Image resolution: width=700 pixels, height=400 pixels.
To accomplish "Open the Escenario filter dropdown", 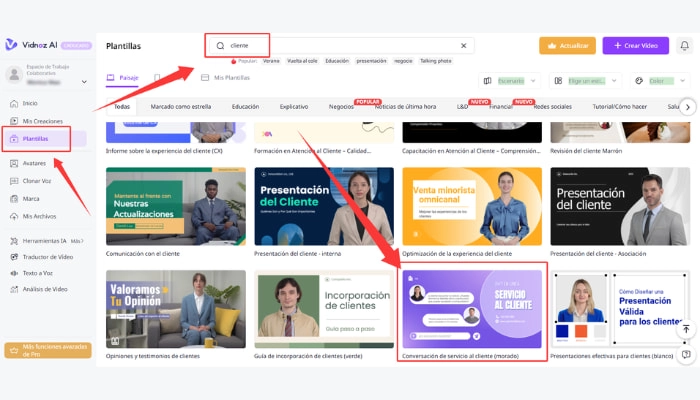I will point(509,81).
